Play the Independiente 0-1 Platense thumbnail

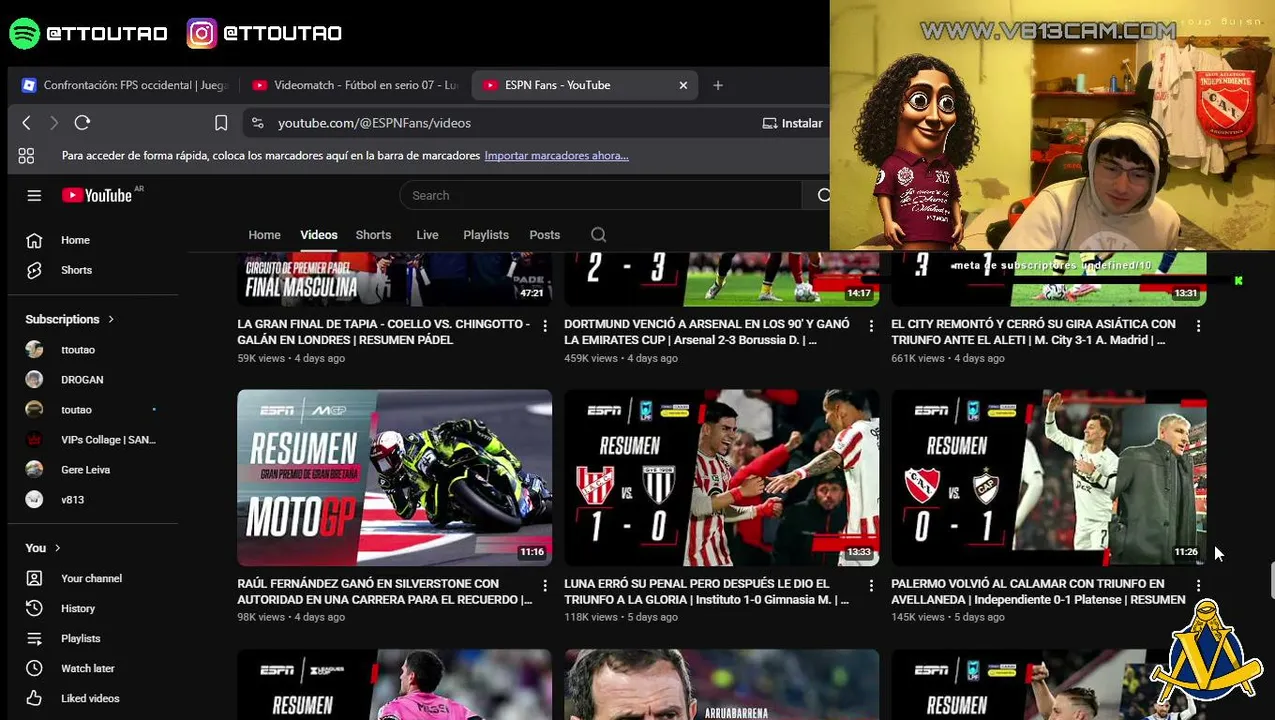(x=1048, y=478)
